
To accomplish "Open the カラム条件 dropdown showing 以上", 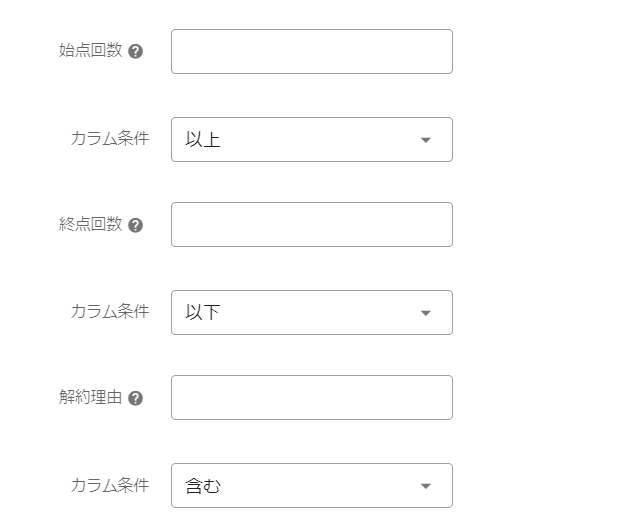I will 311,140.
